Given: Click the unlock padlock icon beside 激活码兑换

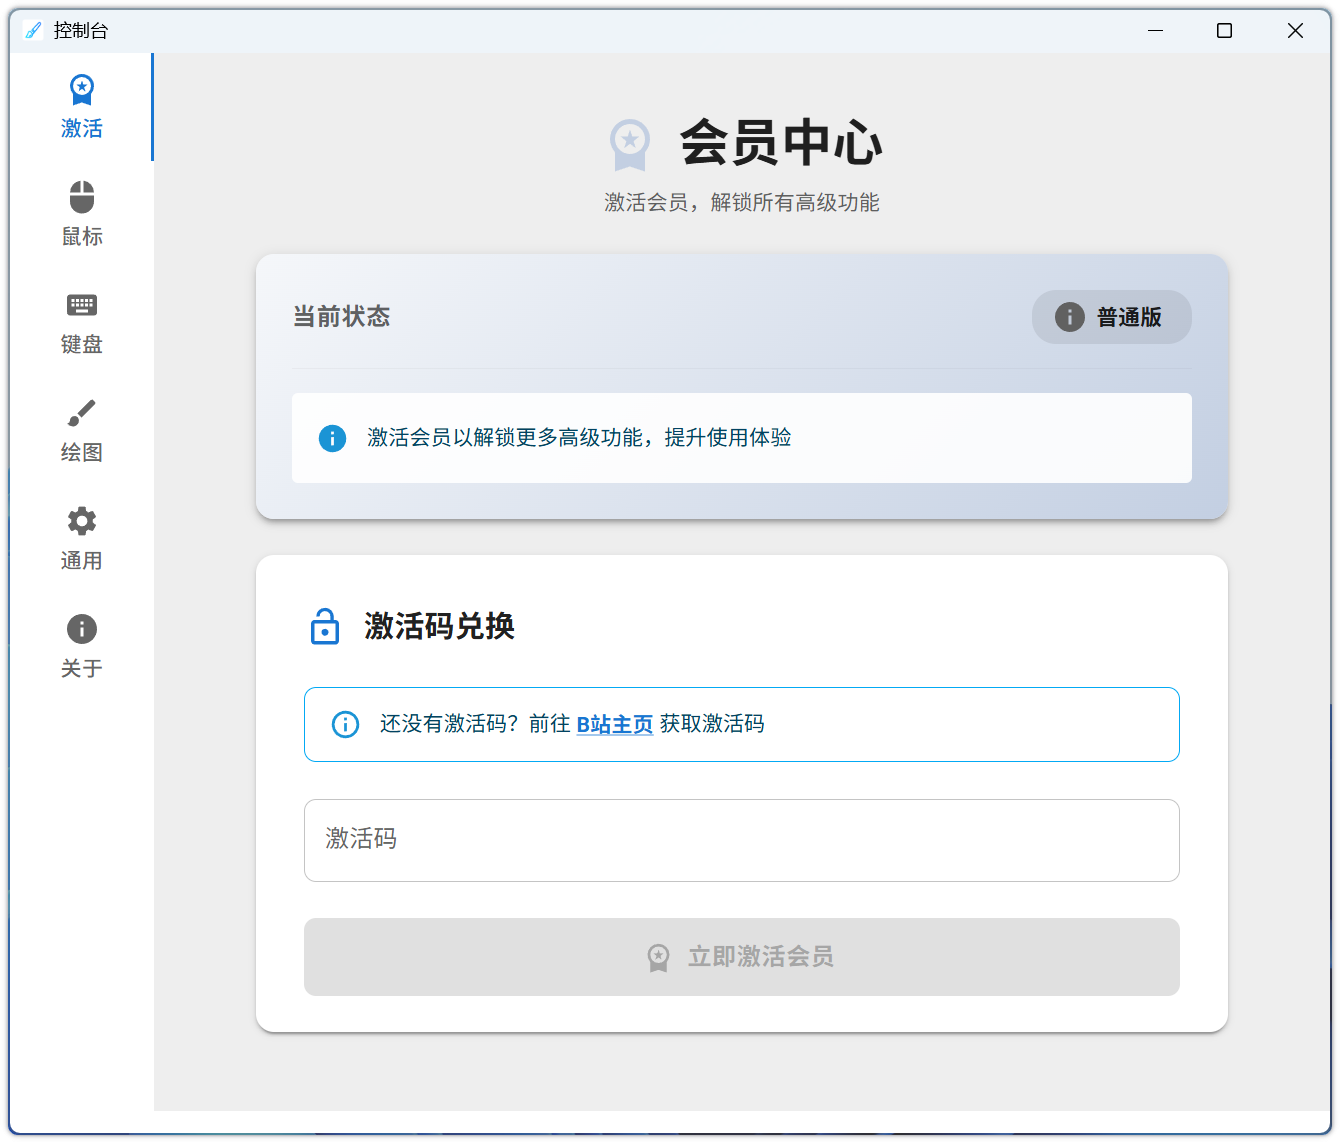Looking at the screenshot, I should [325, 627].
